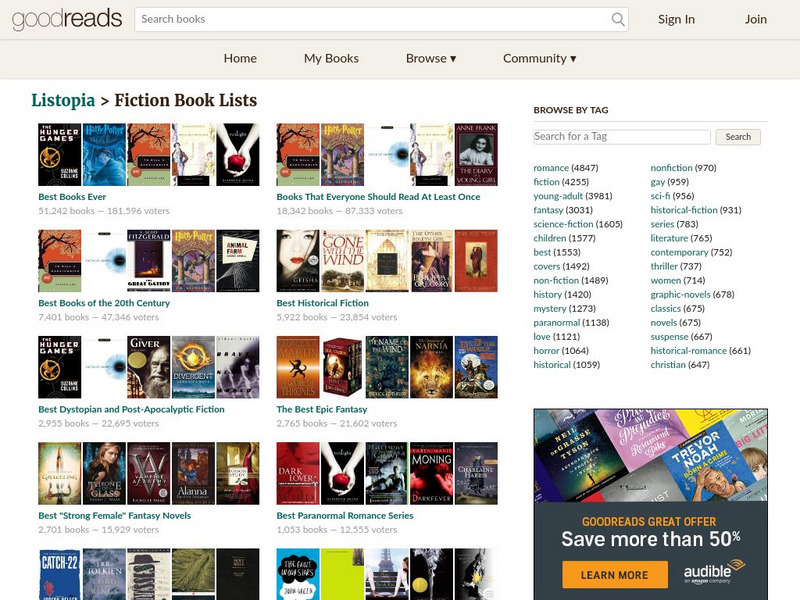Click the Listopia breadcrumb link
Viewport: 800px width, 600px height.
coord(63,101)
